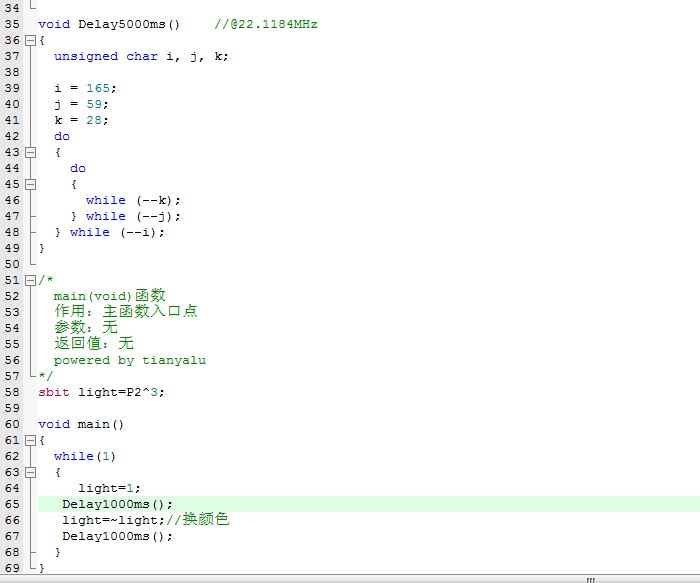Click the comment '//@22.1184MHz'
The height and width of the screenshot is (583, 700).
(266, 24)
